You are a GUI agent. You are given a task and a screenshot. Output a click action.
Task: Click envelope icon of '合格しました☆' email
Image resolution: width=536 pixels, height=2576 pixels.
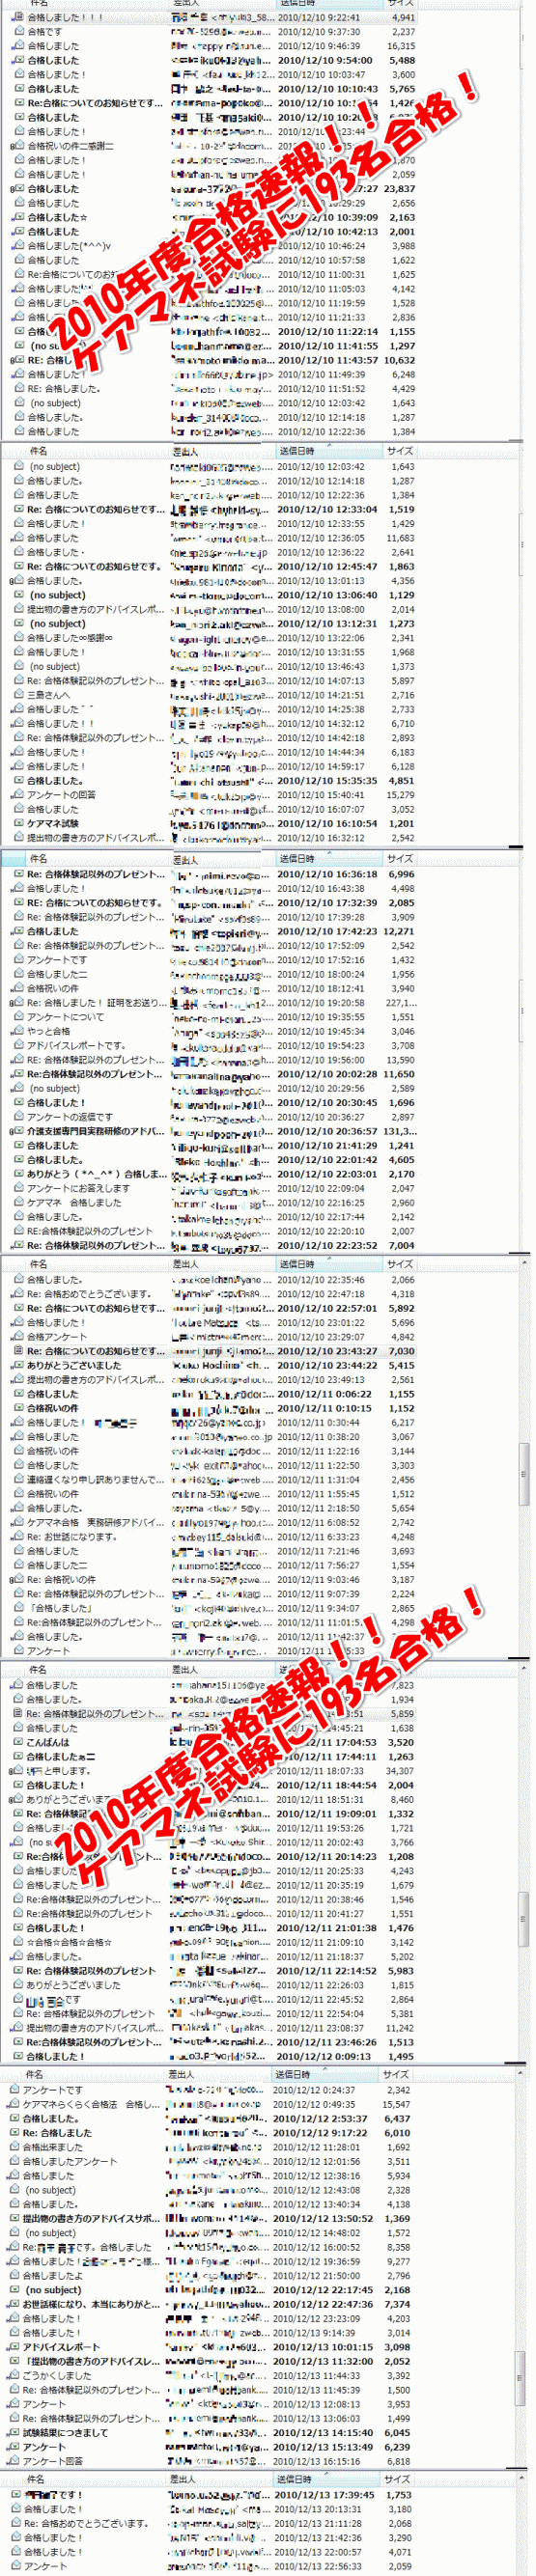click(18, 217)
